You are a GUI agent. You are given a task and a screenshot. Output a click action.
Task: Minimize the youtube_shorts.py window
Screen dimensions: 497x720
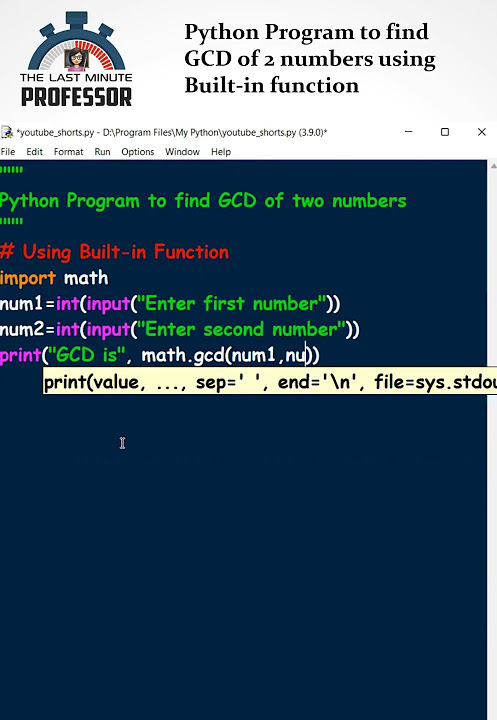(x=408, y=132)
